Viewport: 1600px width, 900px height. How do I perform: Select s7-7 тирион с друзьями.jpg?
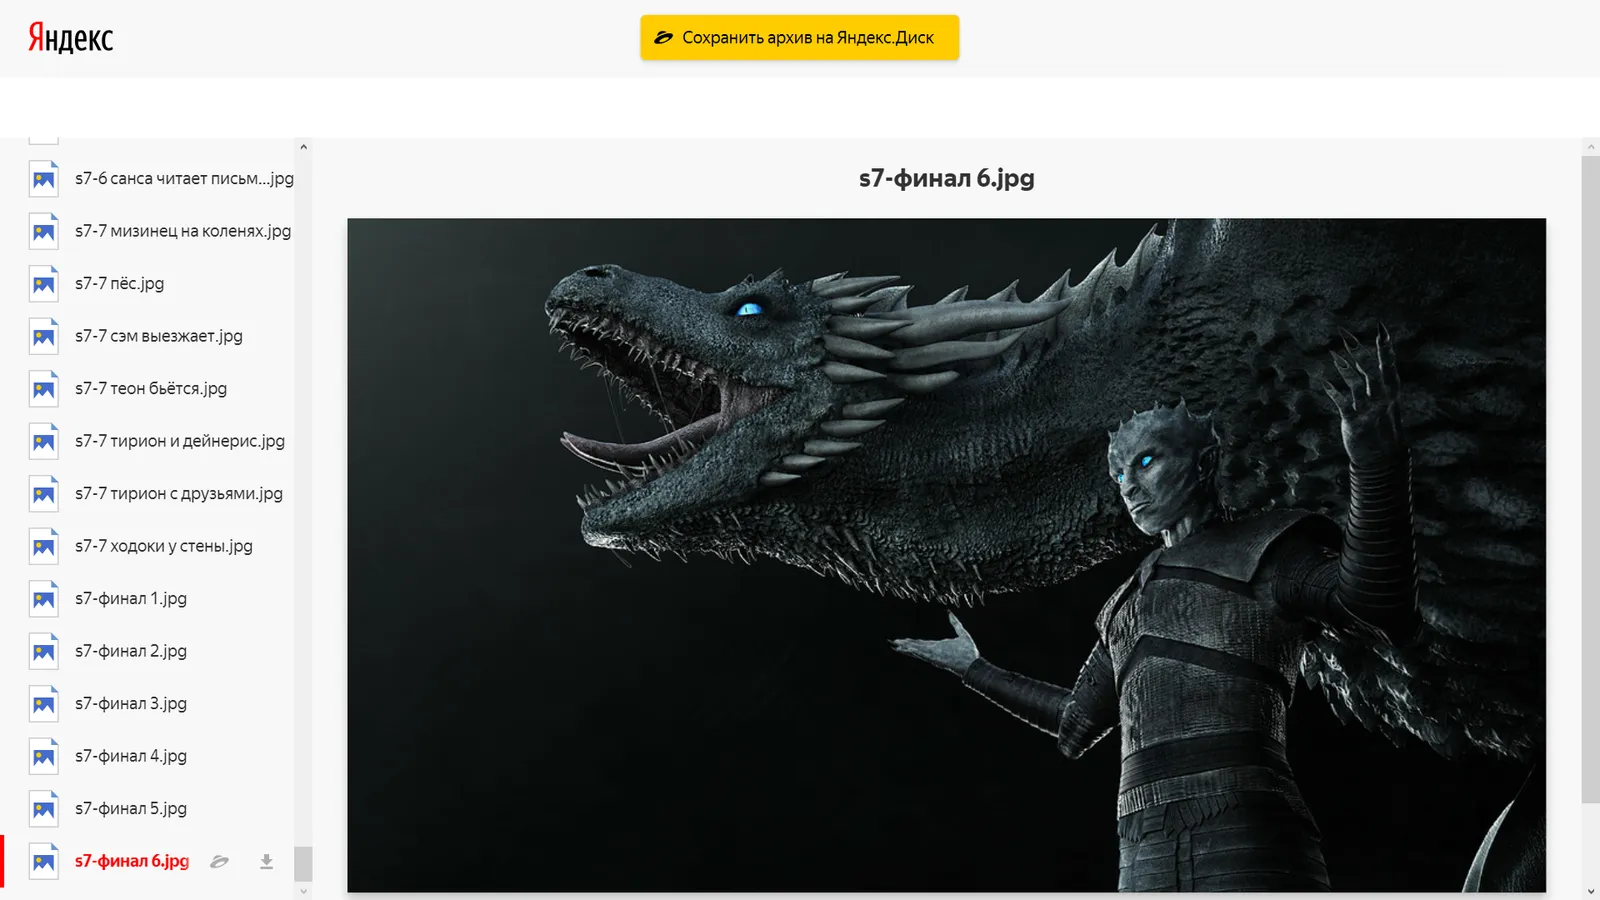tap(160, 494)
